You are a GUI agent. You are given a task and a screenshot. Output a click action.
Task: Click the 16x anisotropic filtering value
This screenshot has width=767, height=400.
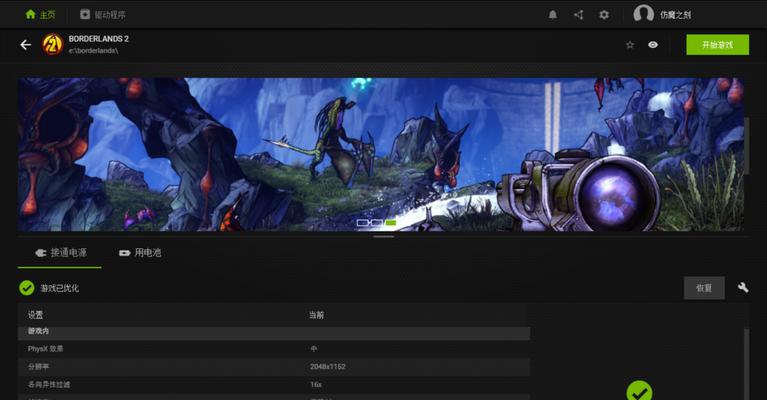tap(316, 385)
